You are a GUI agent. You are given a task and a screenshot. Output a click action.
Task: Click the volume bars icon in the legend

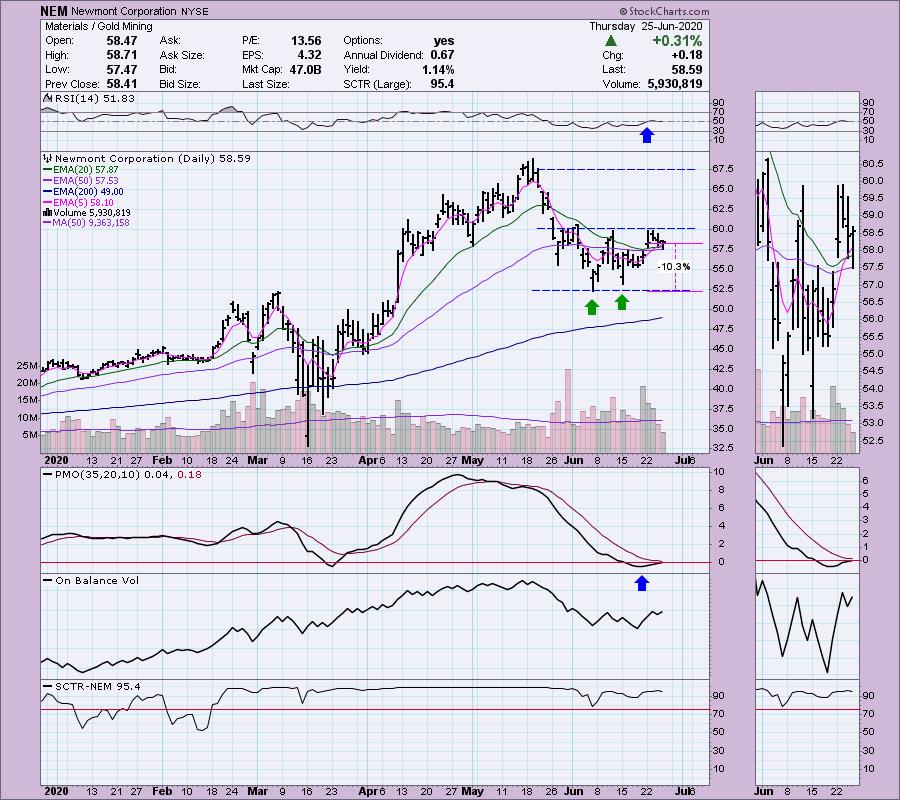(48, 213)
